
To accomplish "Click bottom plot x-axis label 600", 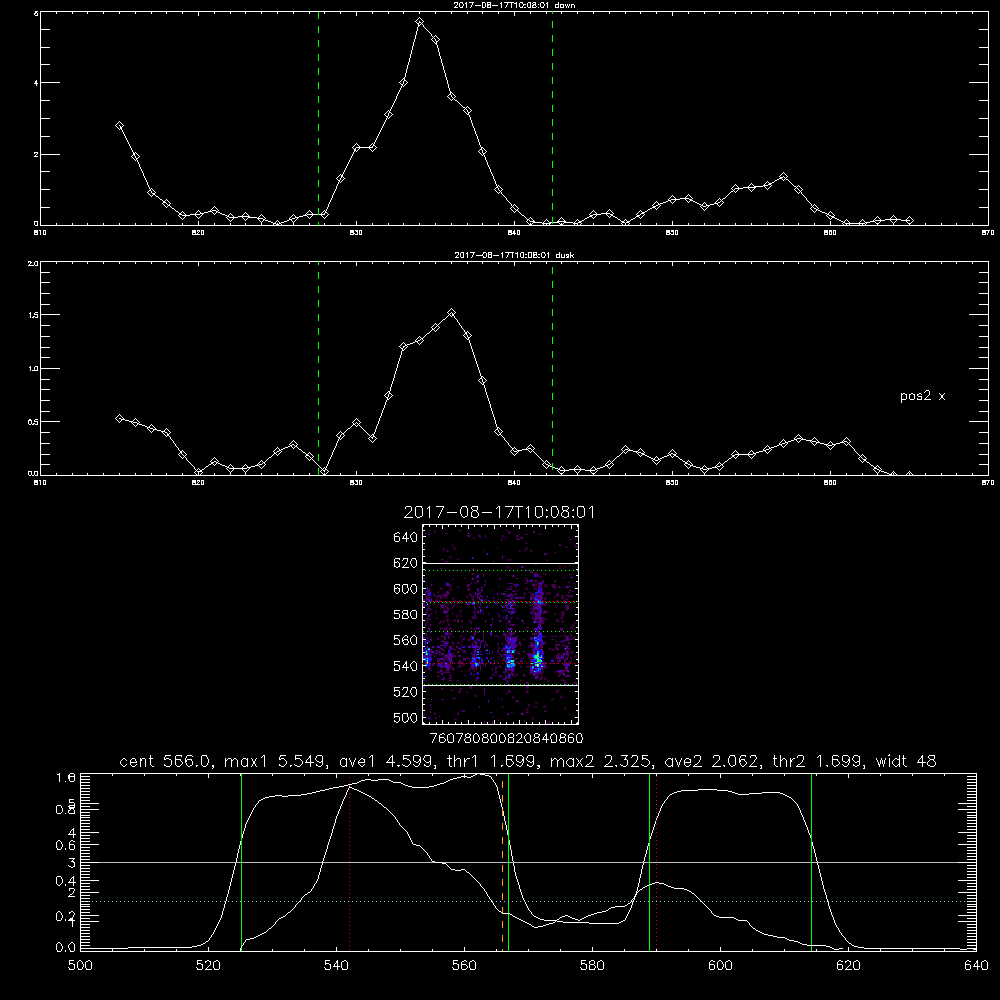I will tap(720, 966).
